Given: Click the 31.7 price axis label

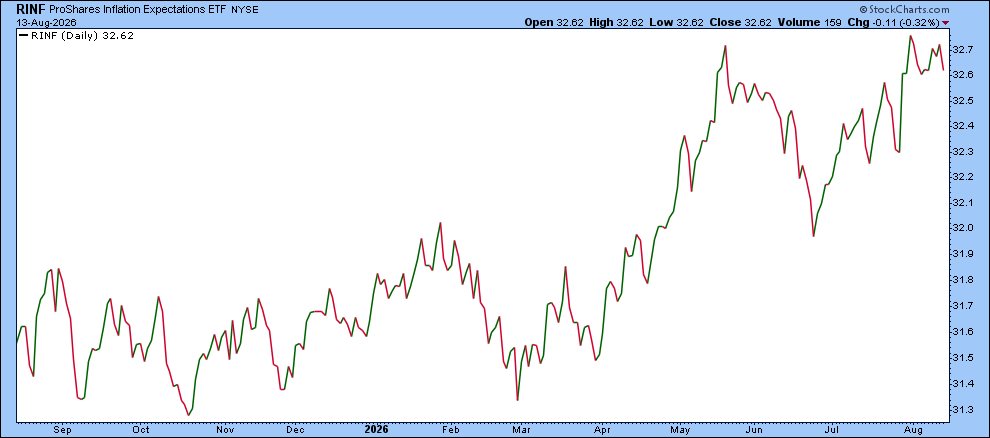Looking at the screenshot, I should click(963, 306).
